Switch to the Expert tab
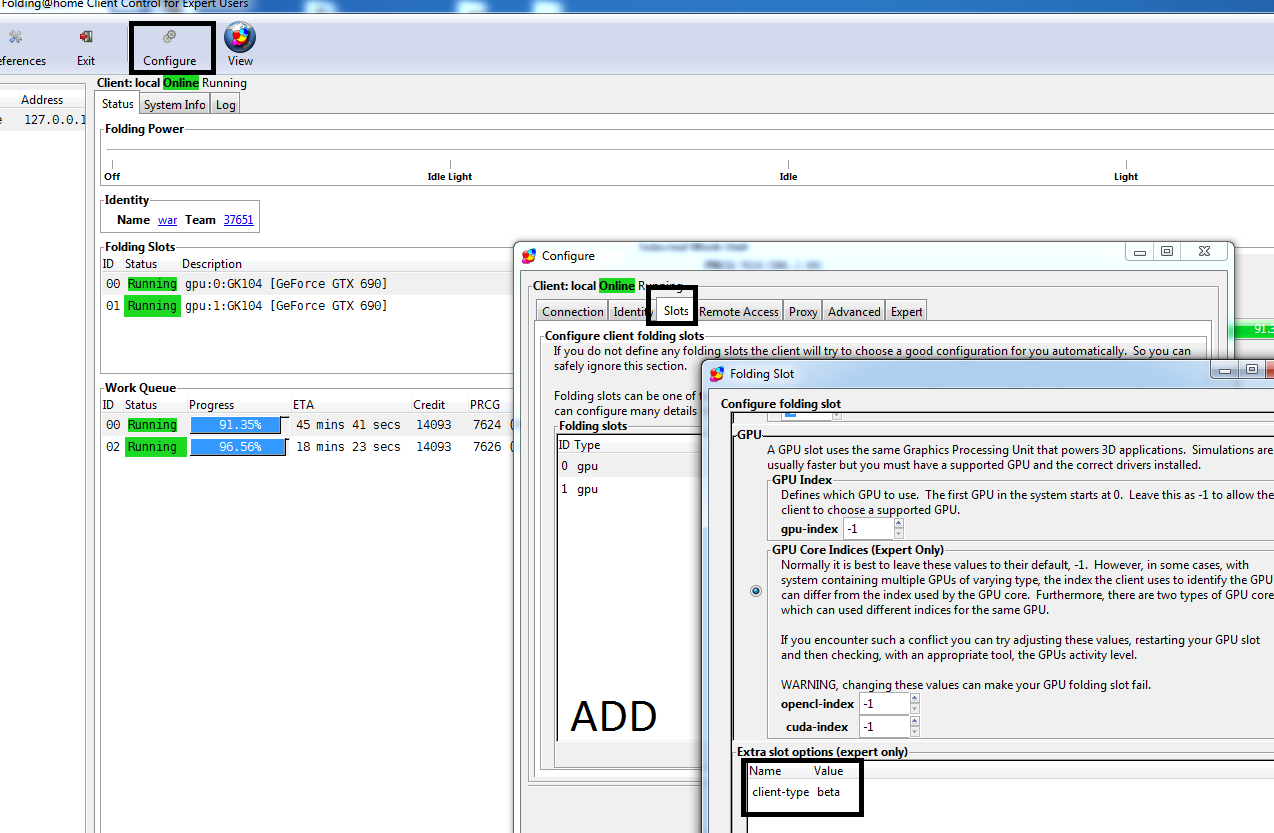The image size is (1274, 833). click(906, 312)
